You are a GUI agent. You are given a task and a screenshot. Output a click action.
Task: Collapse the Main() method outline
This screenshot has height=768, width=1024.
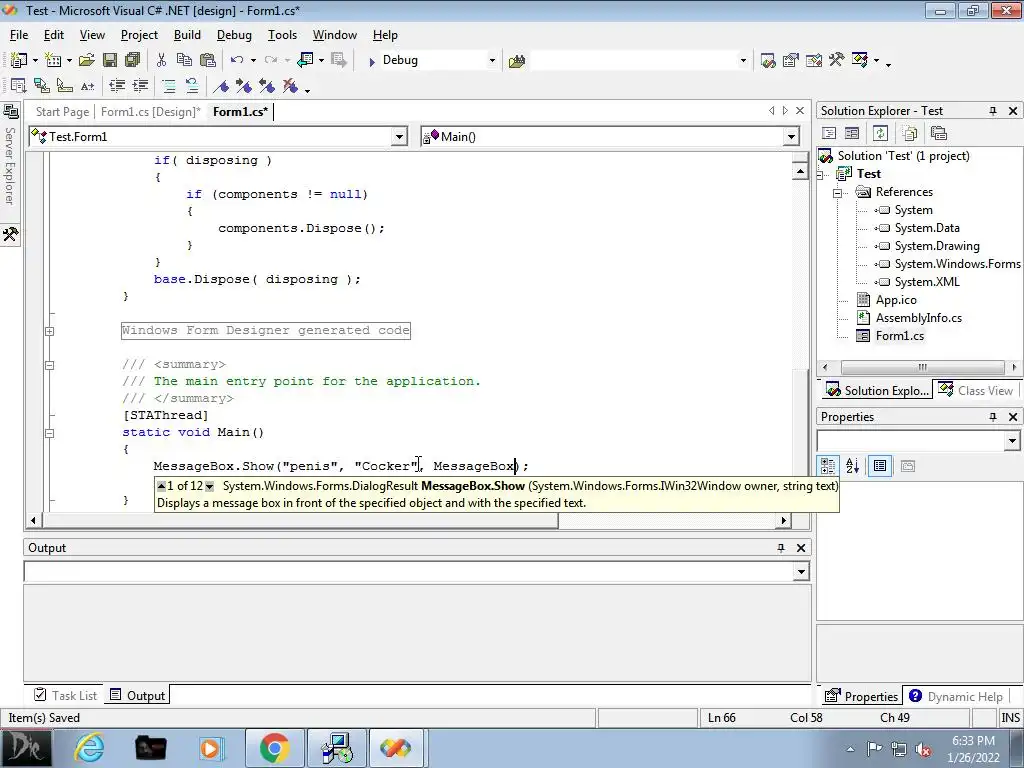coord(49,433)
